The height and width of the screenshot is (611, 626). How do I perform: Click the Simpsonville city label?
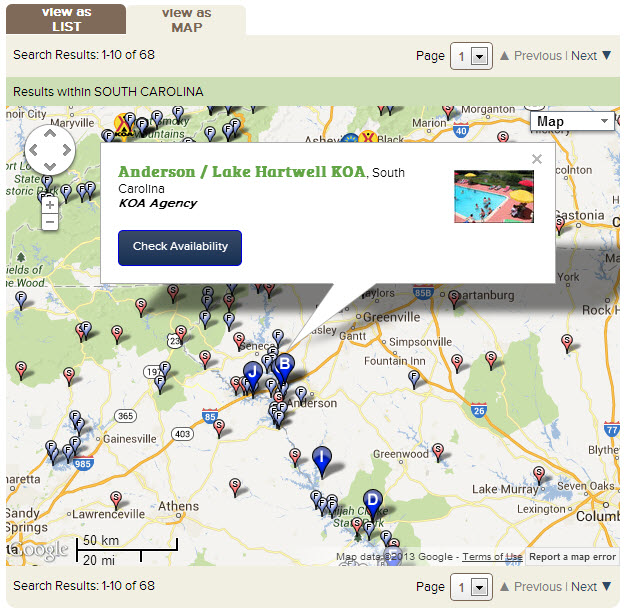pos(420,342)
